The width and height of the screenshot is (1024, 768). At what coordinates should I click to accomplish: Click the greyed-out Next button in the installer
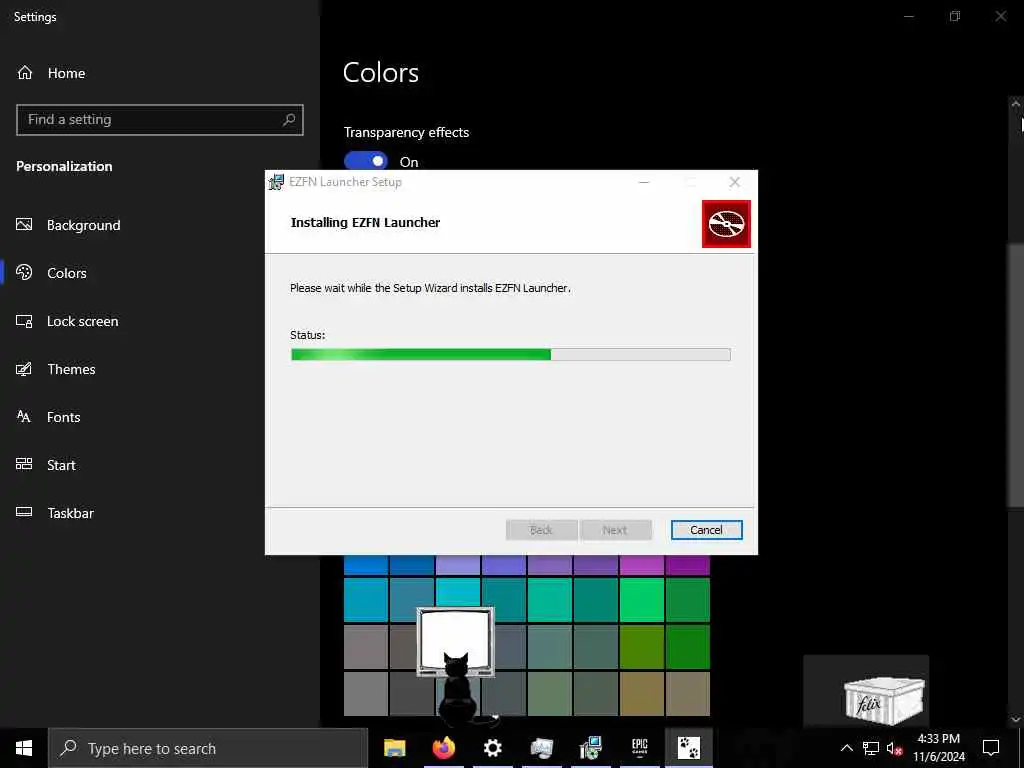pyautogui.click(x=615, y=530)
